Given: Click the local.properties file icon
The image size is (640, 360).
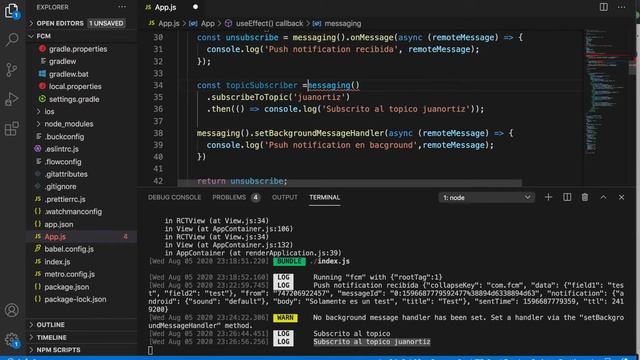Looking at the screenshot, I should [42, 86].
